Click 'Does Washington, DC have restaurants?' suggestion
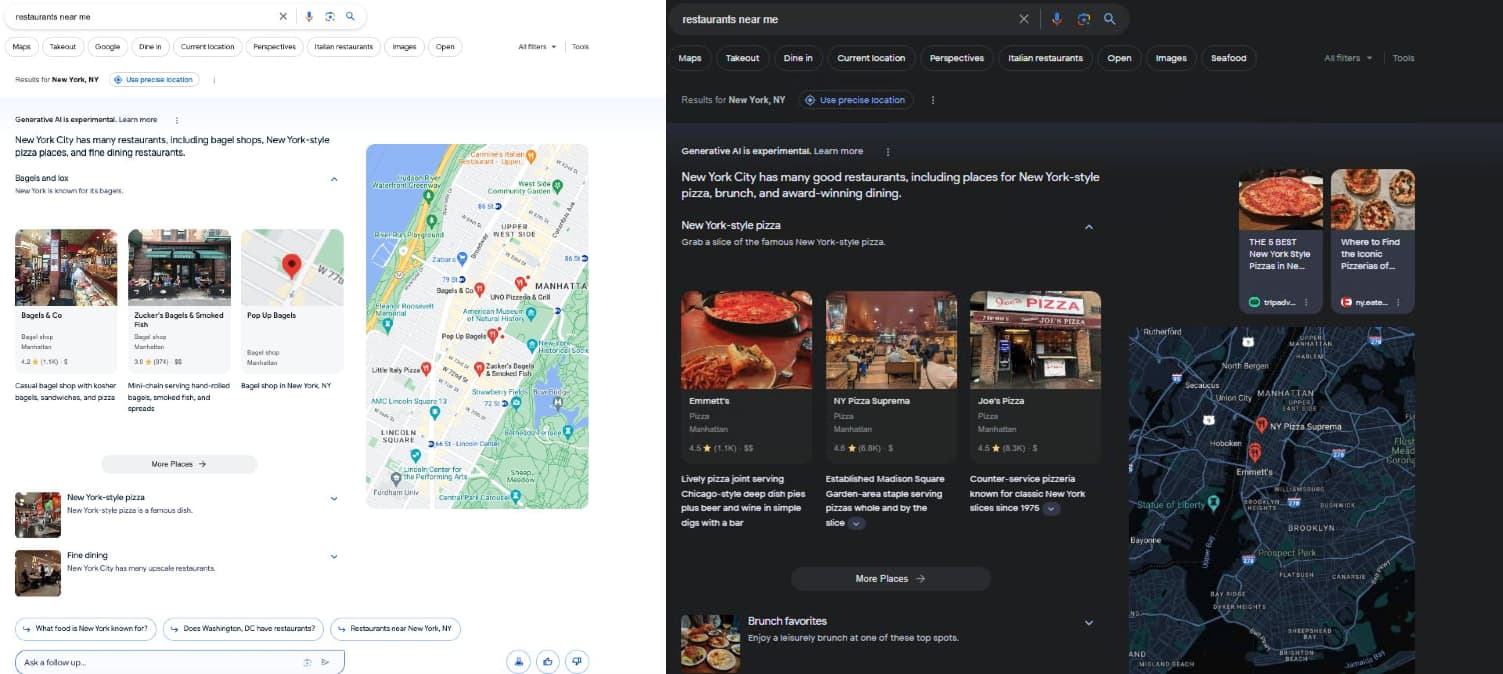This screenshot has height=674, width=1503. [x=243, y=629]
